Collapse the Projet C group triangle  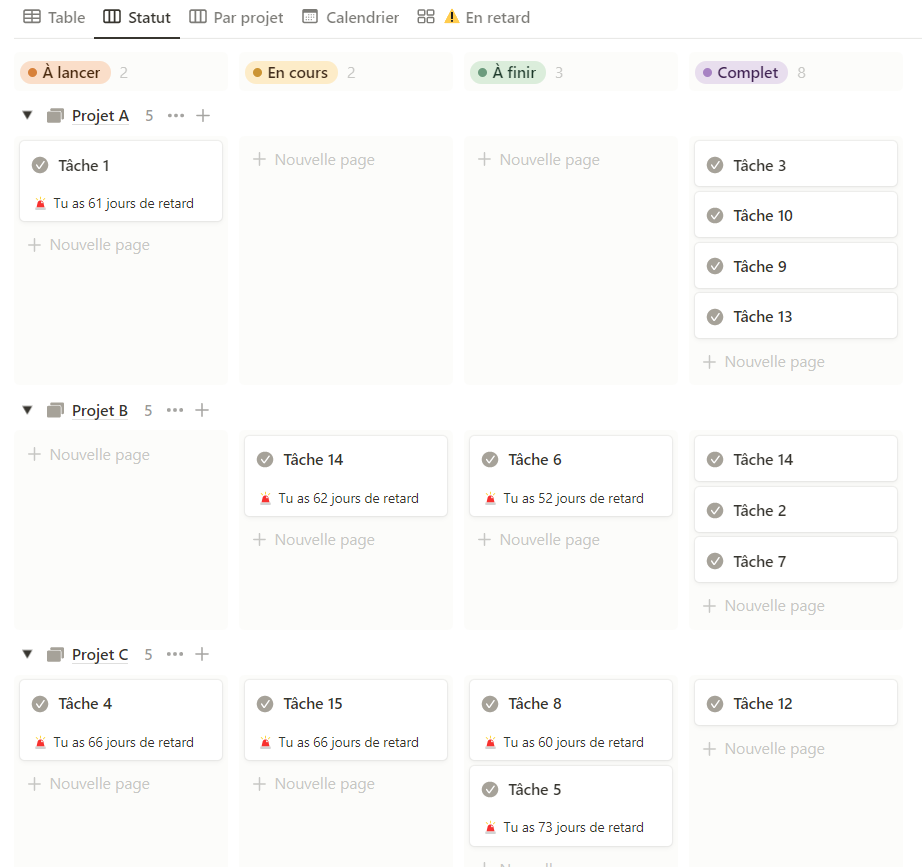coord(28,654)
